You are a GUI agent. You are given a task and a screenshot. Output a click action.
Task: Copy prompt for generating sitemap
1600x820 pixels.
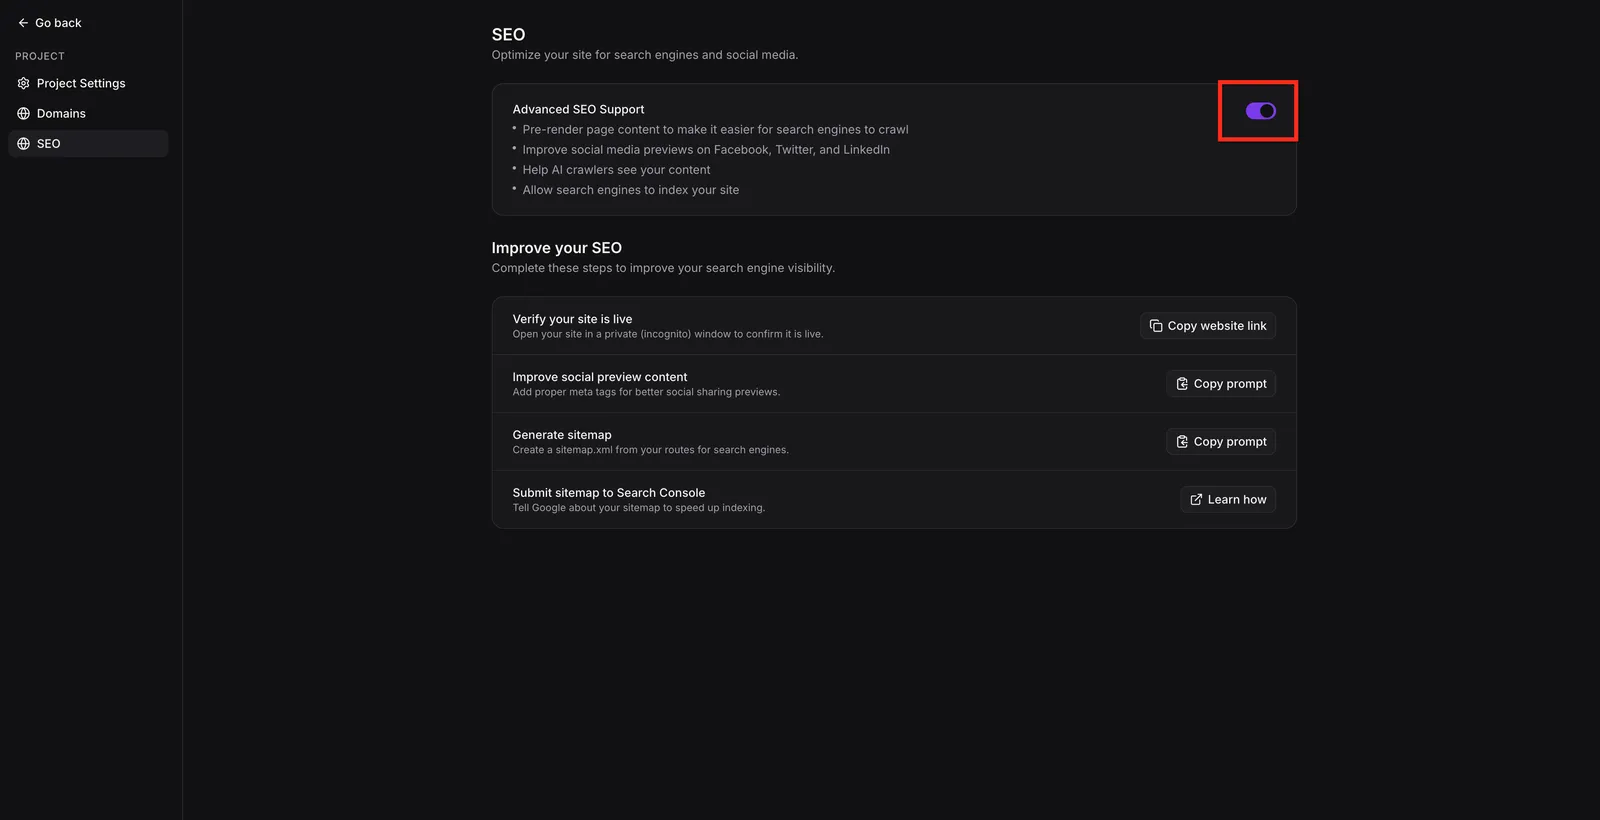pyautogui.click(x=1221, y=442)
